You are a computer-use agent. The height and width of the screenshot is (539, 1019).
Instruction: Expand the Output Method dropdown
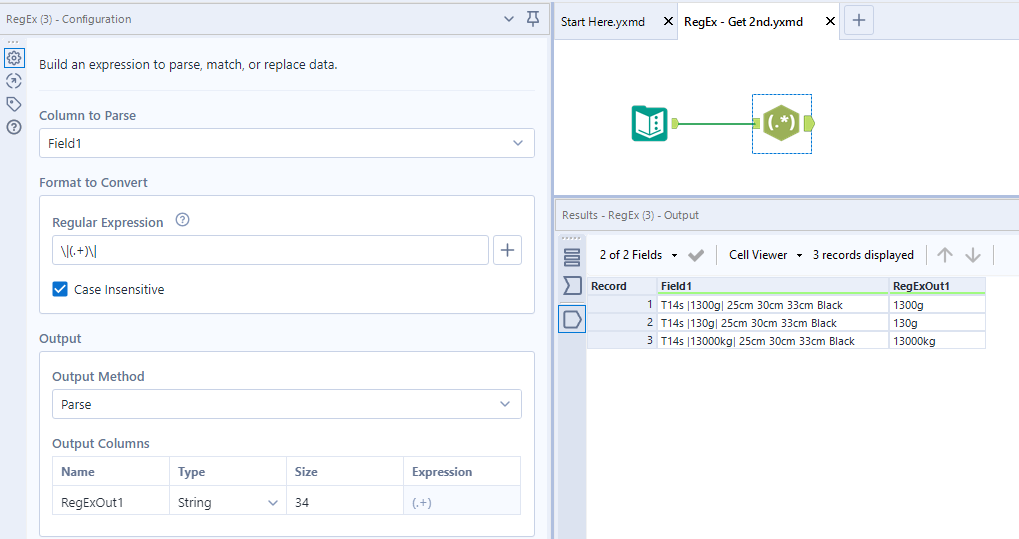(286, 404)
